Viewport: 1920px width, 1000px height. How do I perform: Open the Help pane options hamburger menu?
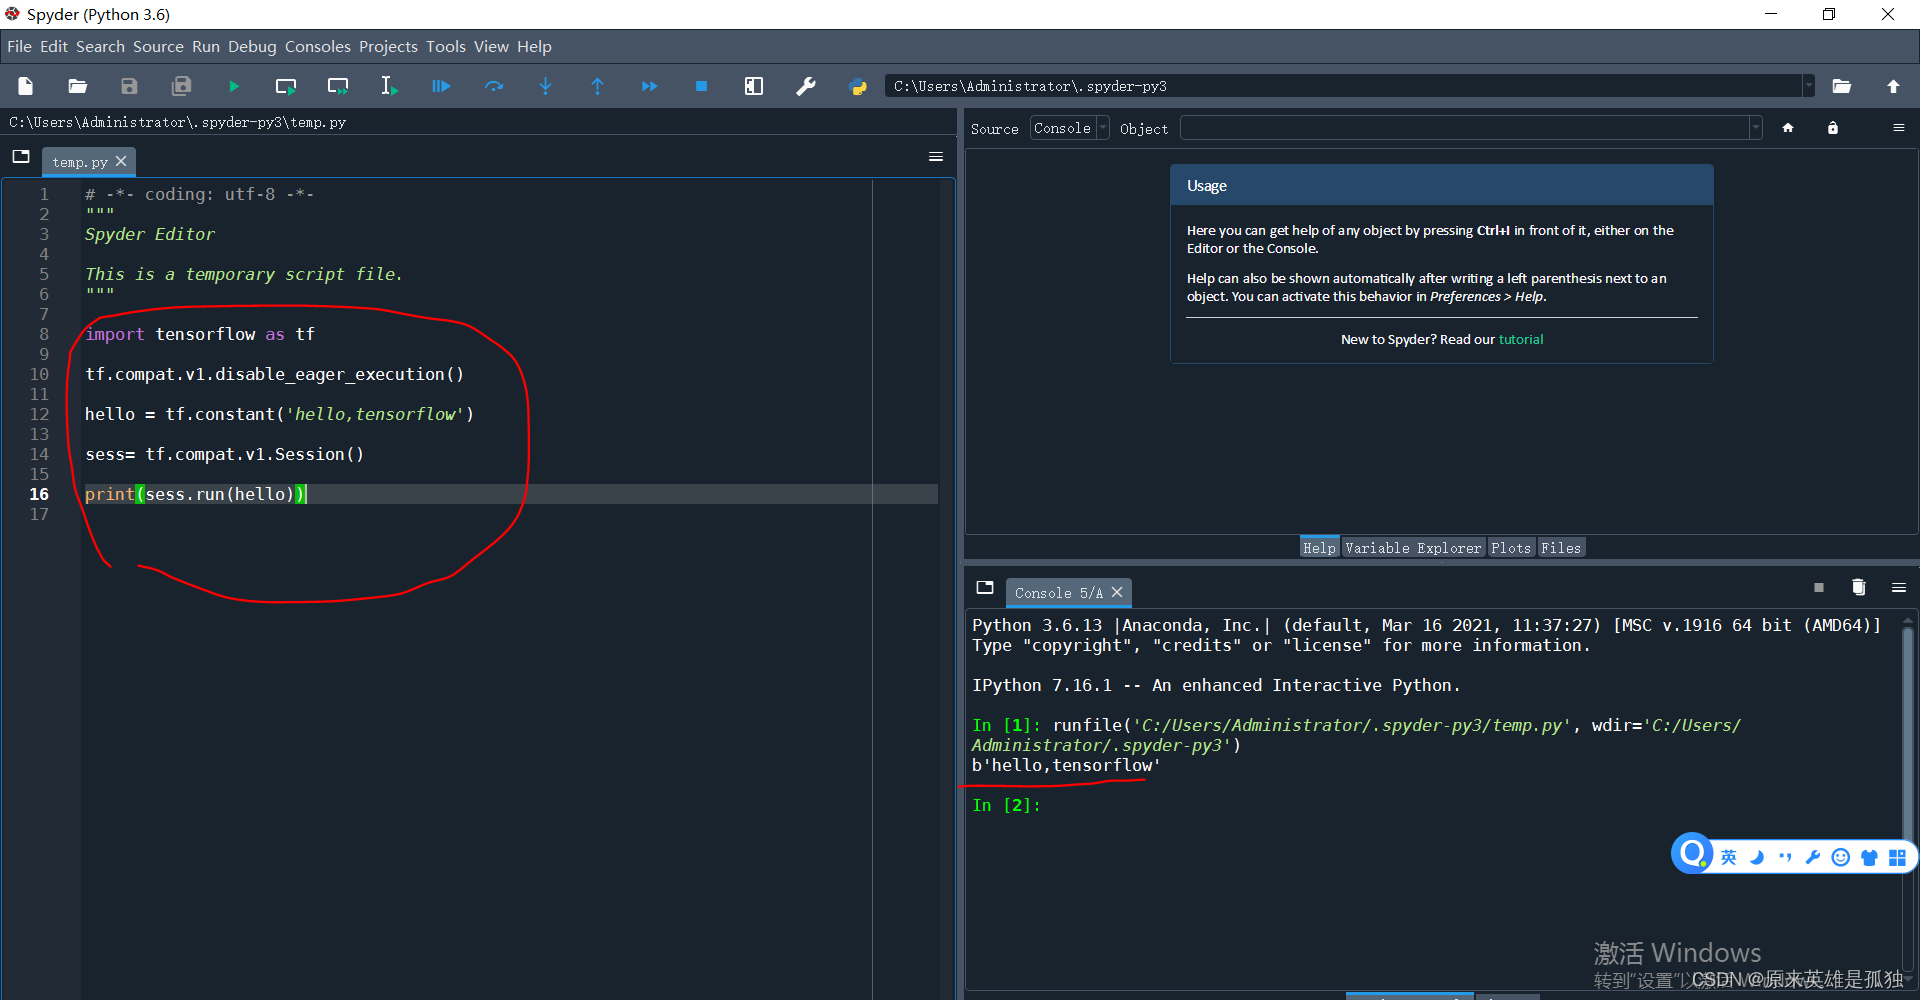pyautogui.click(x=1899, y=128)
